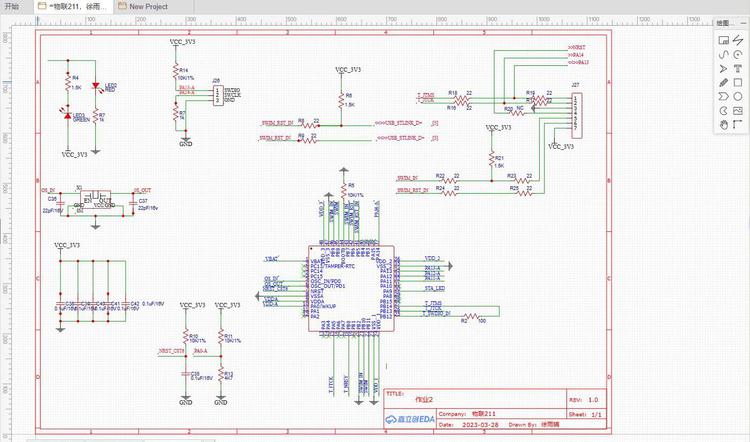Select the Sheet Setting drawing tool
Viewport: 750px width, 442px height.
(724, 41)
